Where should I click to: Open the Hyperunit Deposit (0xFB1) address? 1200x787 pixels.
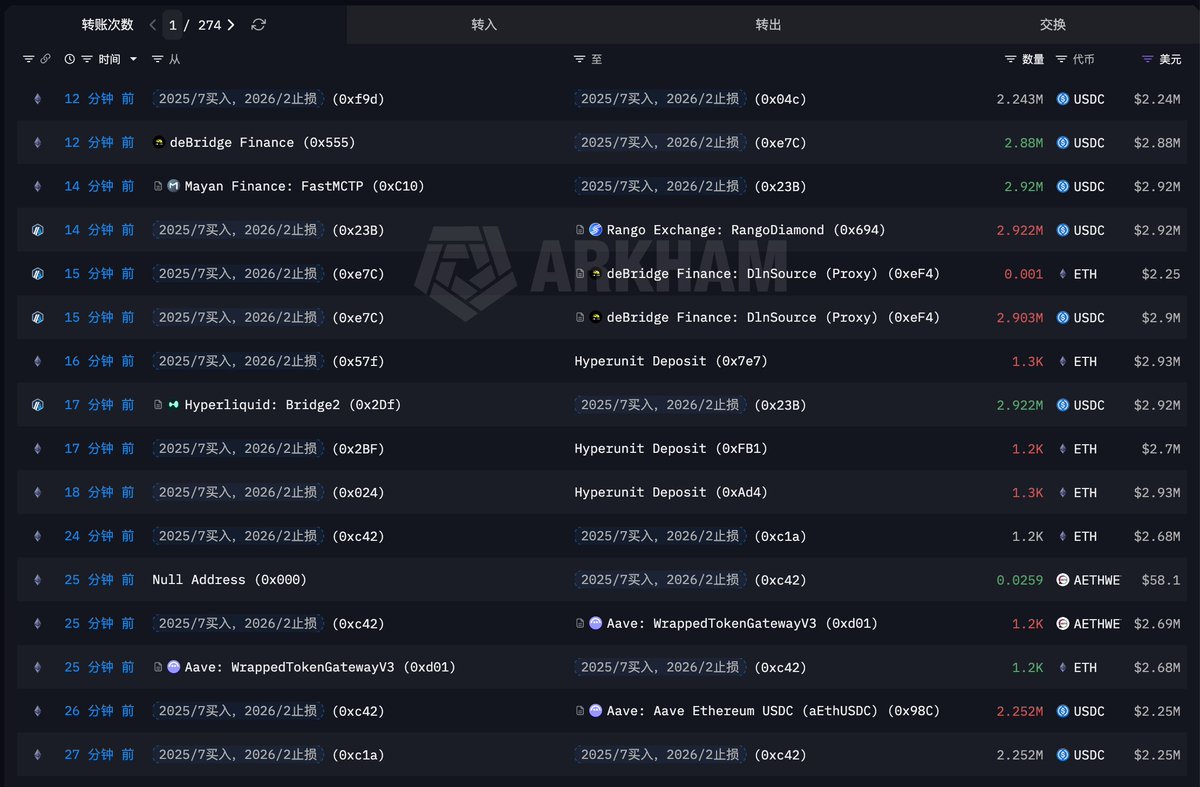tap(671, 449)
